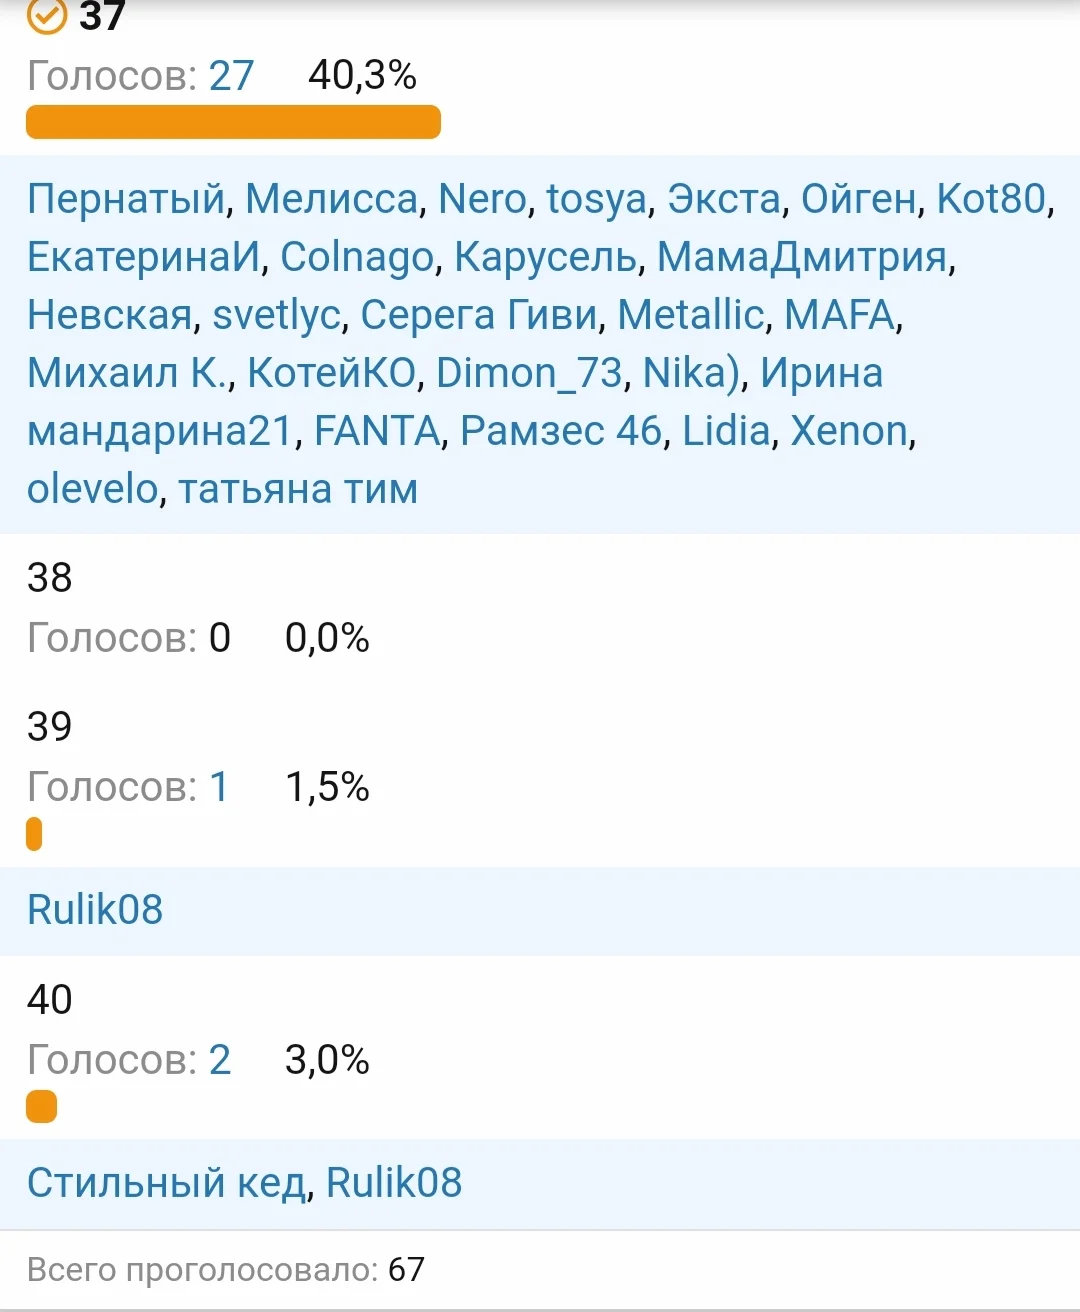
Task: Open the votes link showing 27
Action: click(x=230, y=75)
